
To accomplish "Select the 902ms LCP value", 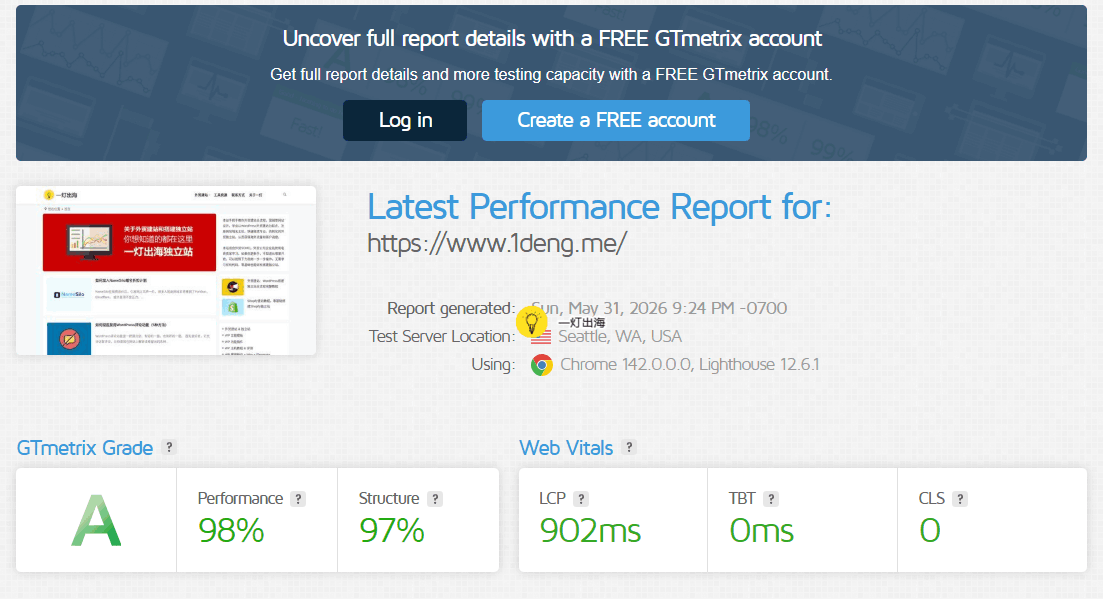I will tap(590, 531).
